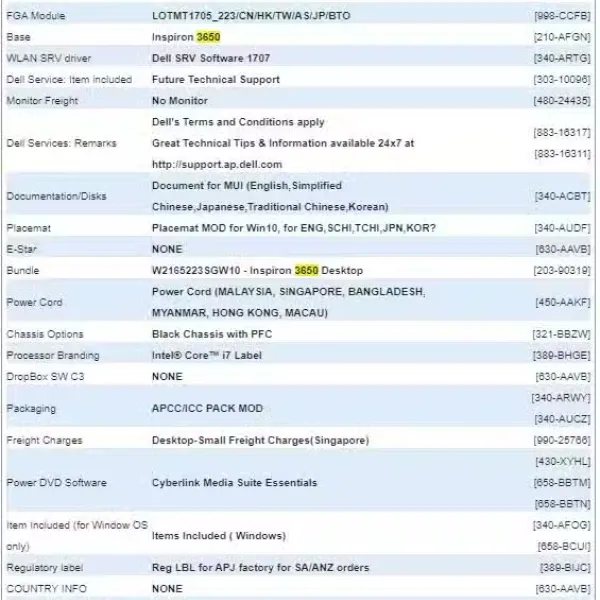Click W2165223SGW10 bundle description

coord(257,271)
